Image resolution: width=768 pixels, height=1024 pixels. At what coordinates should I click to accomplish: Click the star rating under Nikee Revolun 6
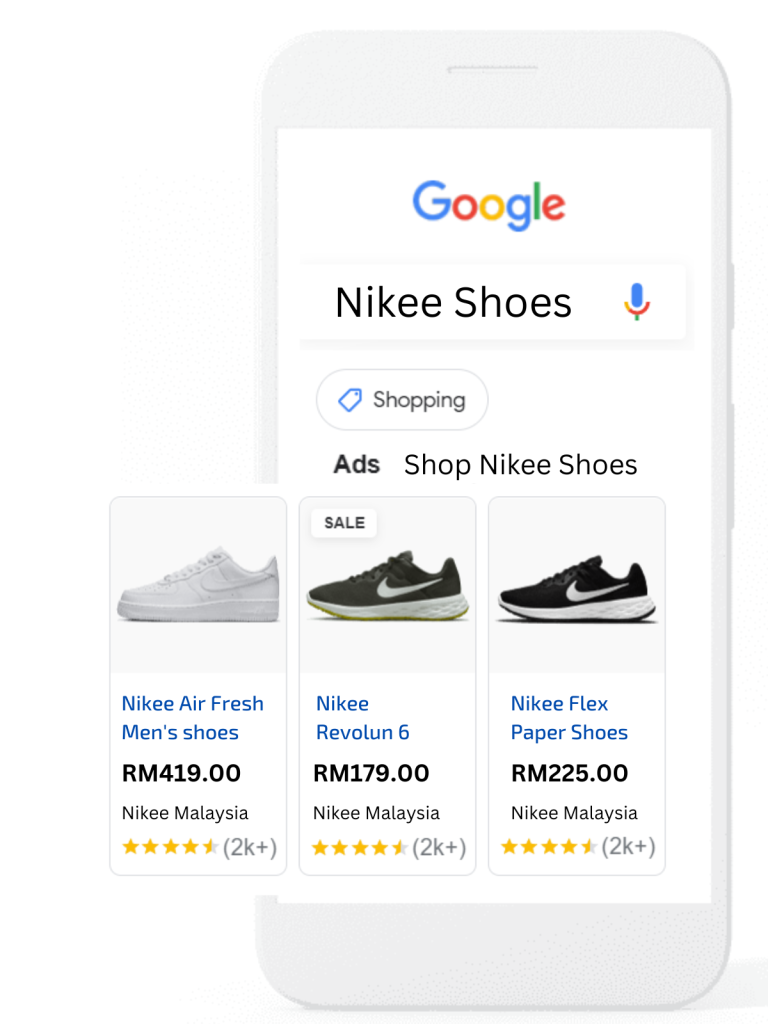tap(360, 847)
